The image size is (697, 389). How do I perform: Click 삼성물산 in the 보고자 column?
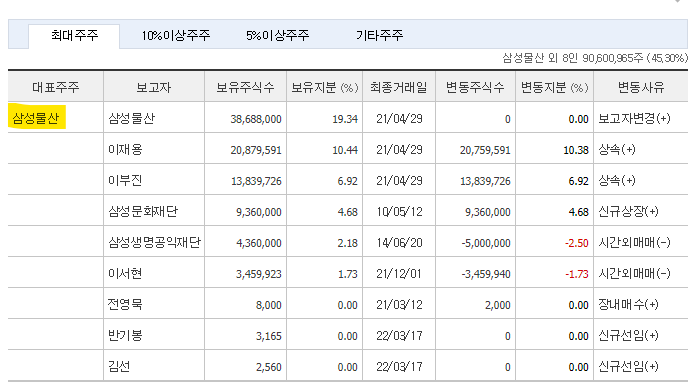132,118
